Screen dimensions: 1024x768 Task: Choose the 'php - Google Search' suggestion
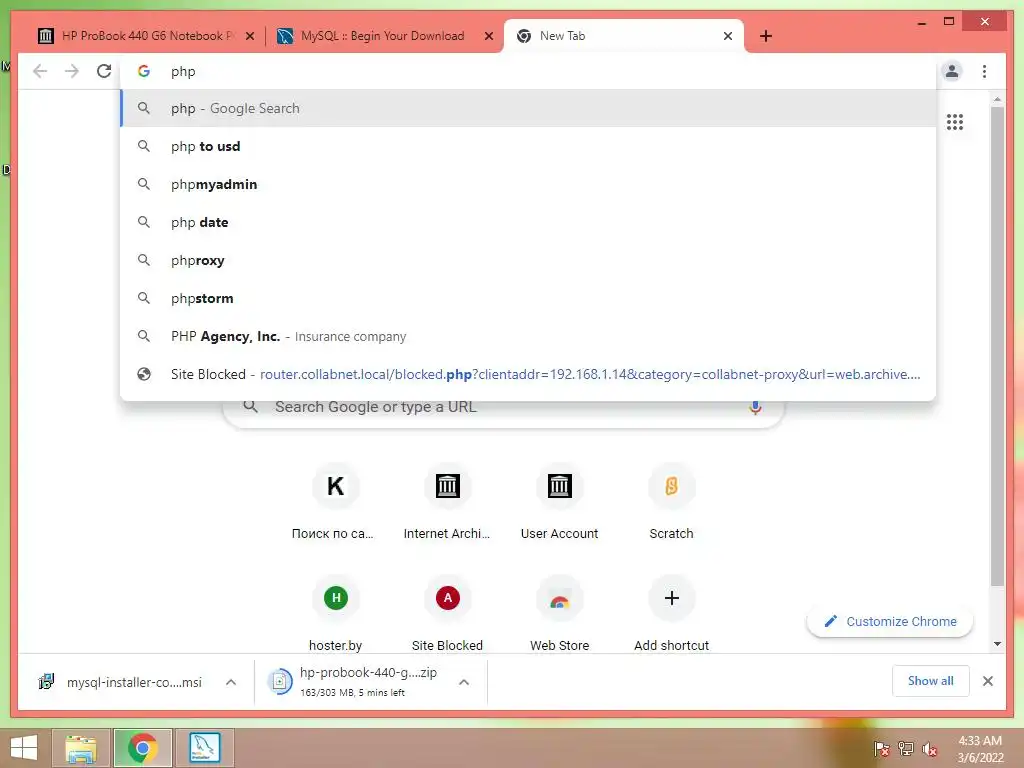click(528, 108)
